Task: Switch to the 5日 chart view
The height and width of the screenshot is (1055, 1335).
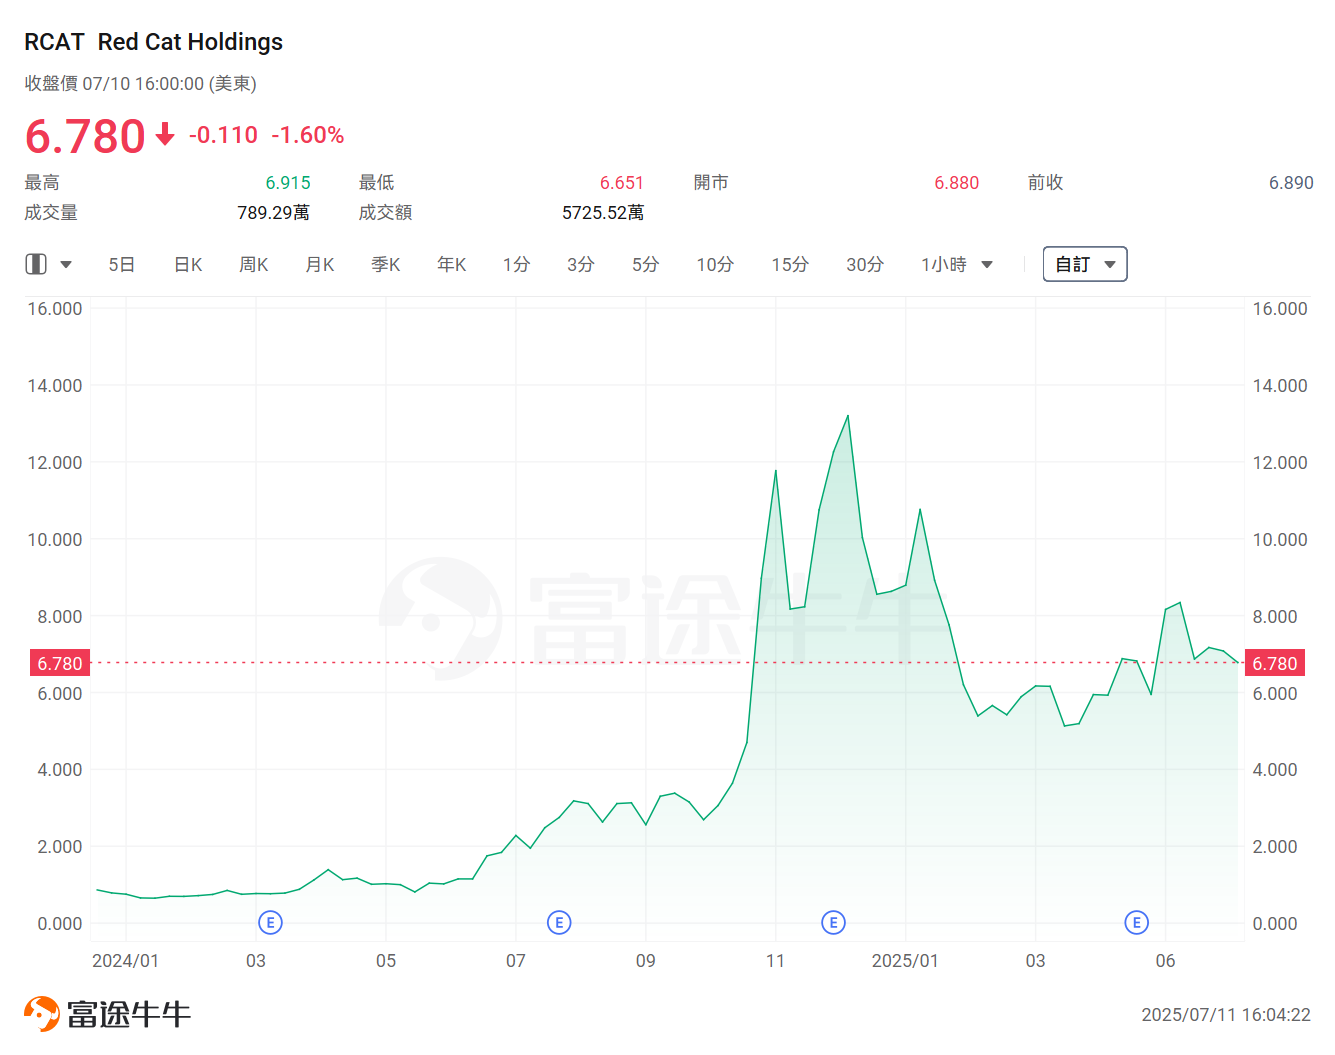Action: (x=121, y=265)
